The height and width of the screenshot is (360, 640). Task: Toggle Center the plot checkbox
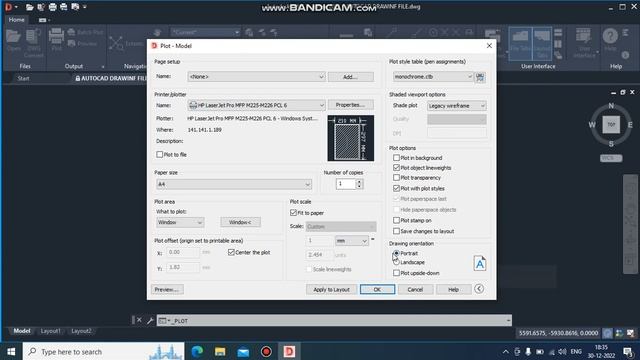click(x=231, y=252)
